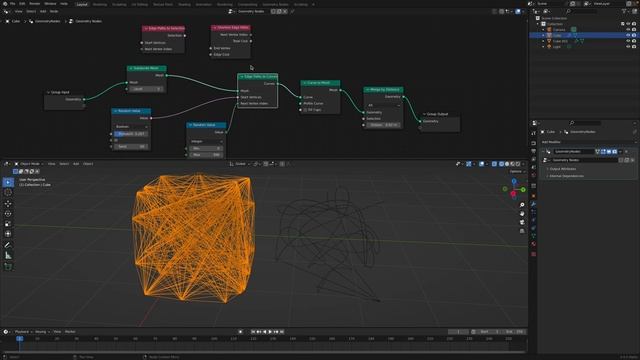Click GeometryNodes modifier name field

[x=573, y=151]
